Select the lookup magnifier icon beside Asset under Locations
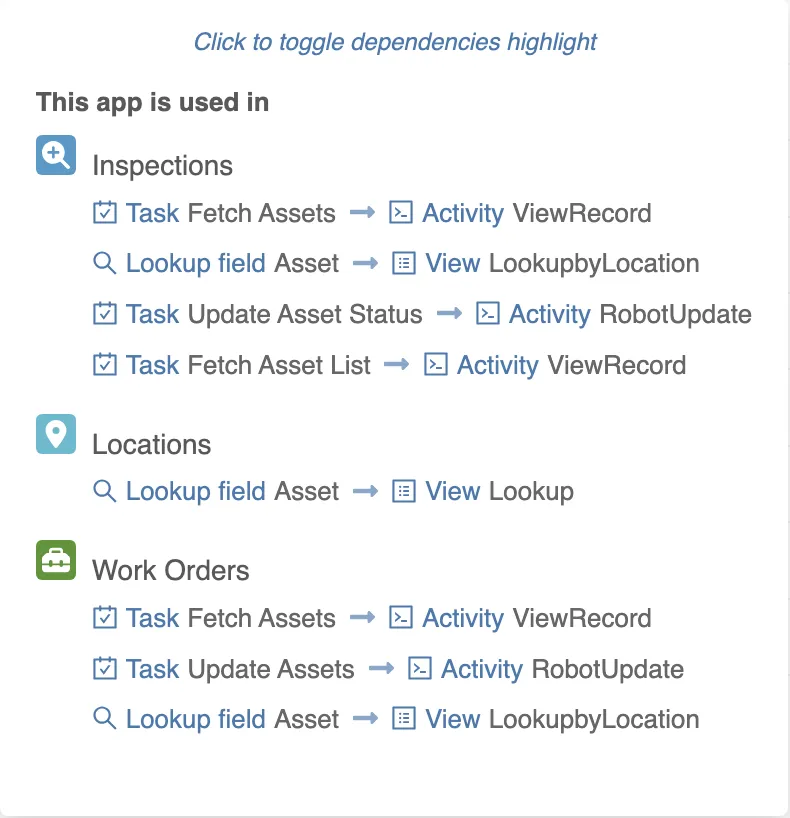790x818 pixels. point(105,491)
